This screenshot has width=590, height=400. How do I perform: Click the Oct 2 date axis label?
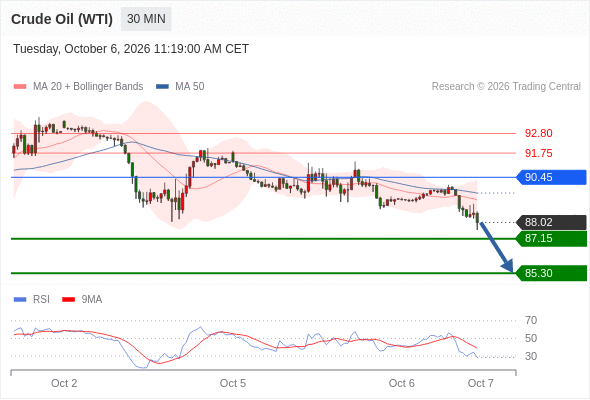64,383
